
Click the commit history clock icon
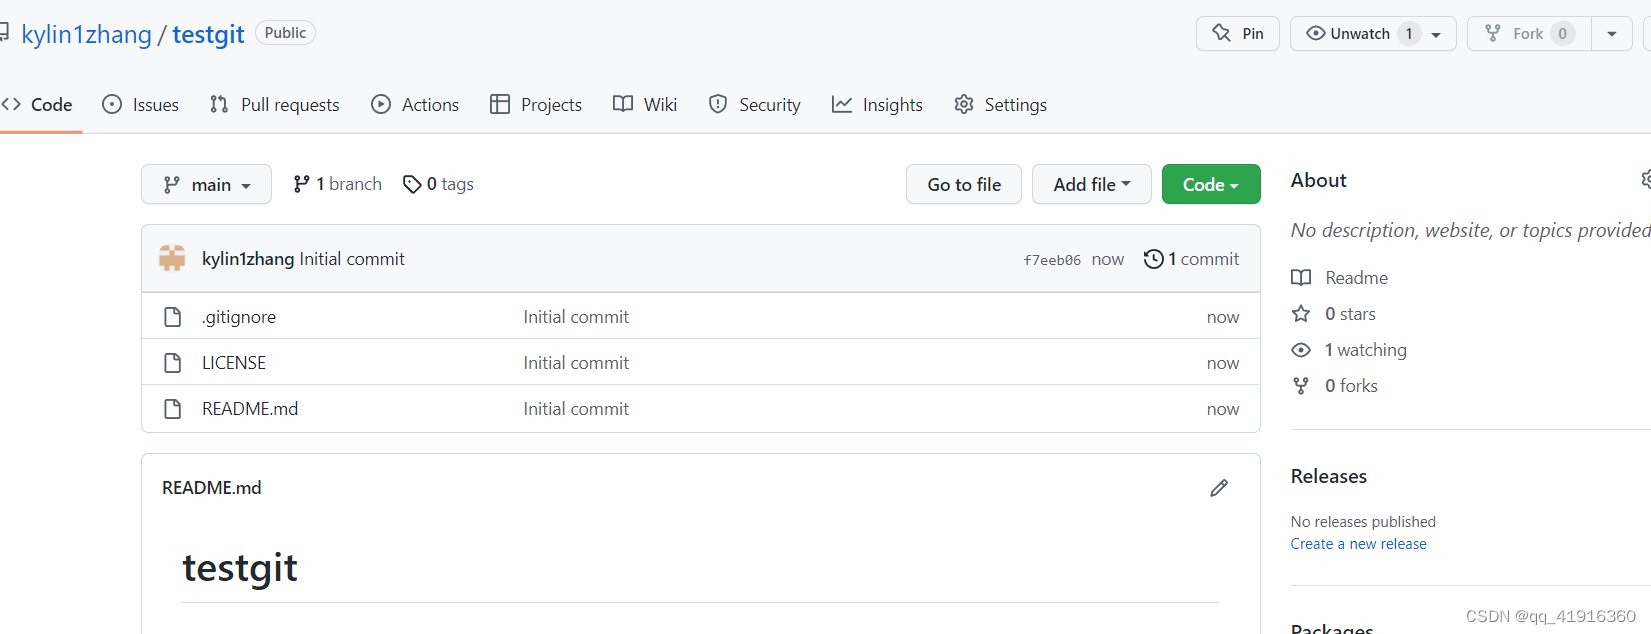click(x=1153, y=259)
